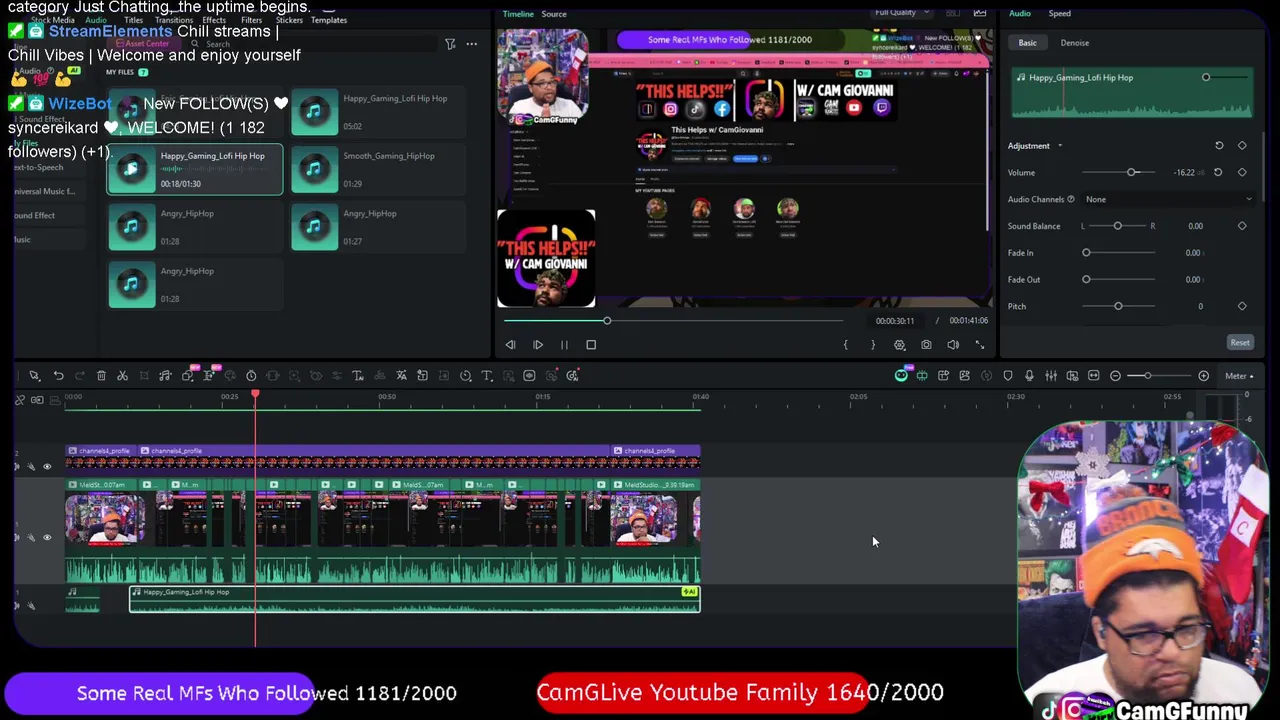1280x720 pixels.
Task: Click the Reset button in audio panel
Action: pos(1240,343)
